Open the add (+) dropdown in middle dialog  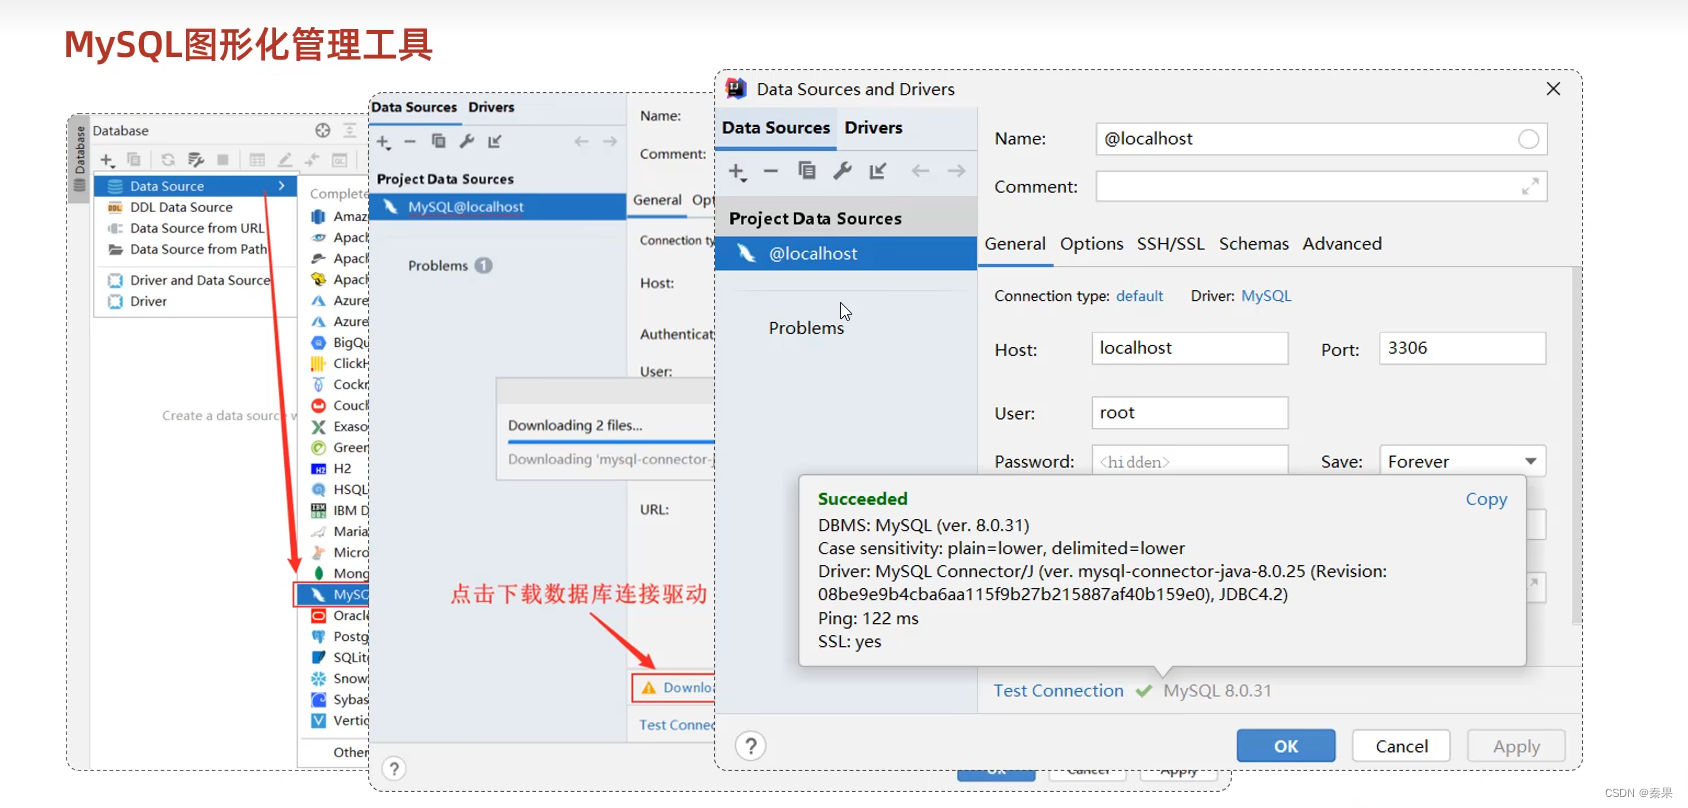(x=384, y=142)
